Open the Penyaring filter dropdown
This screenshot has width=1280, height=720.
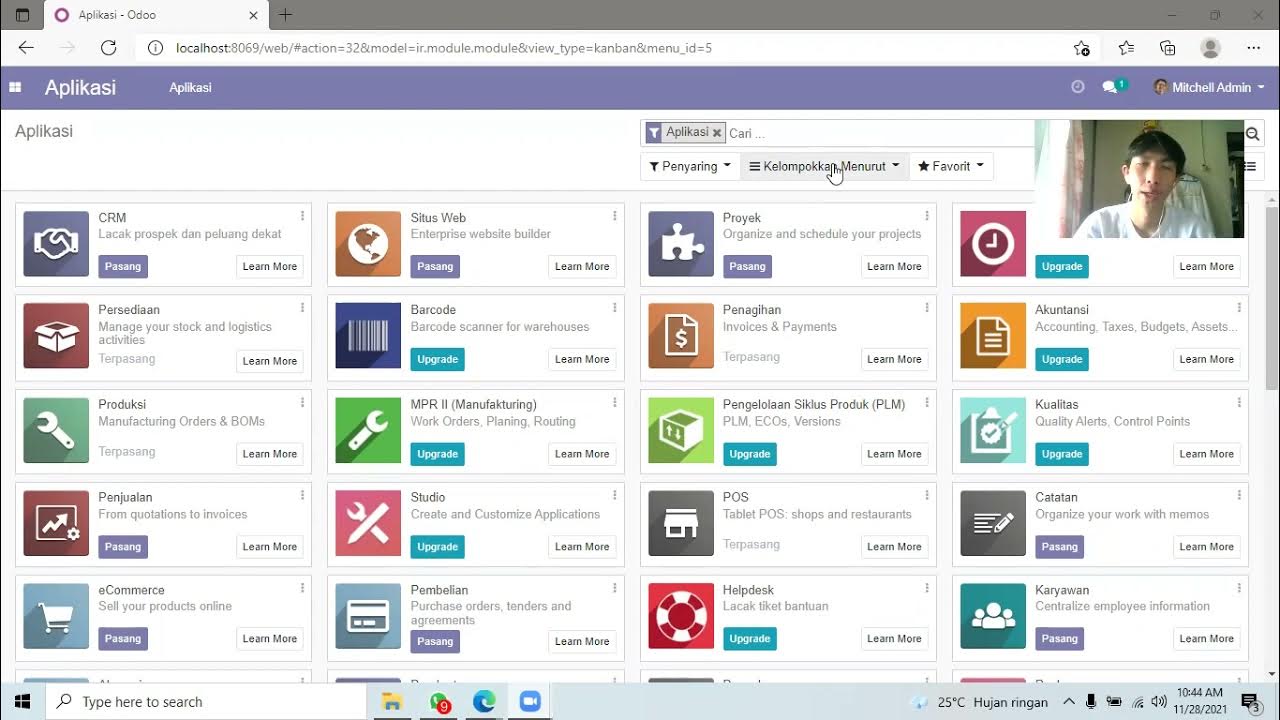pos(690,166)
